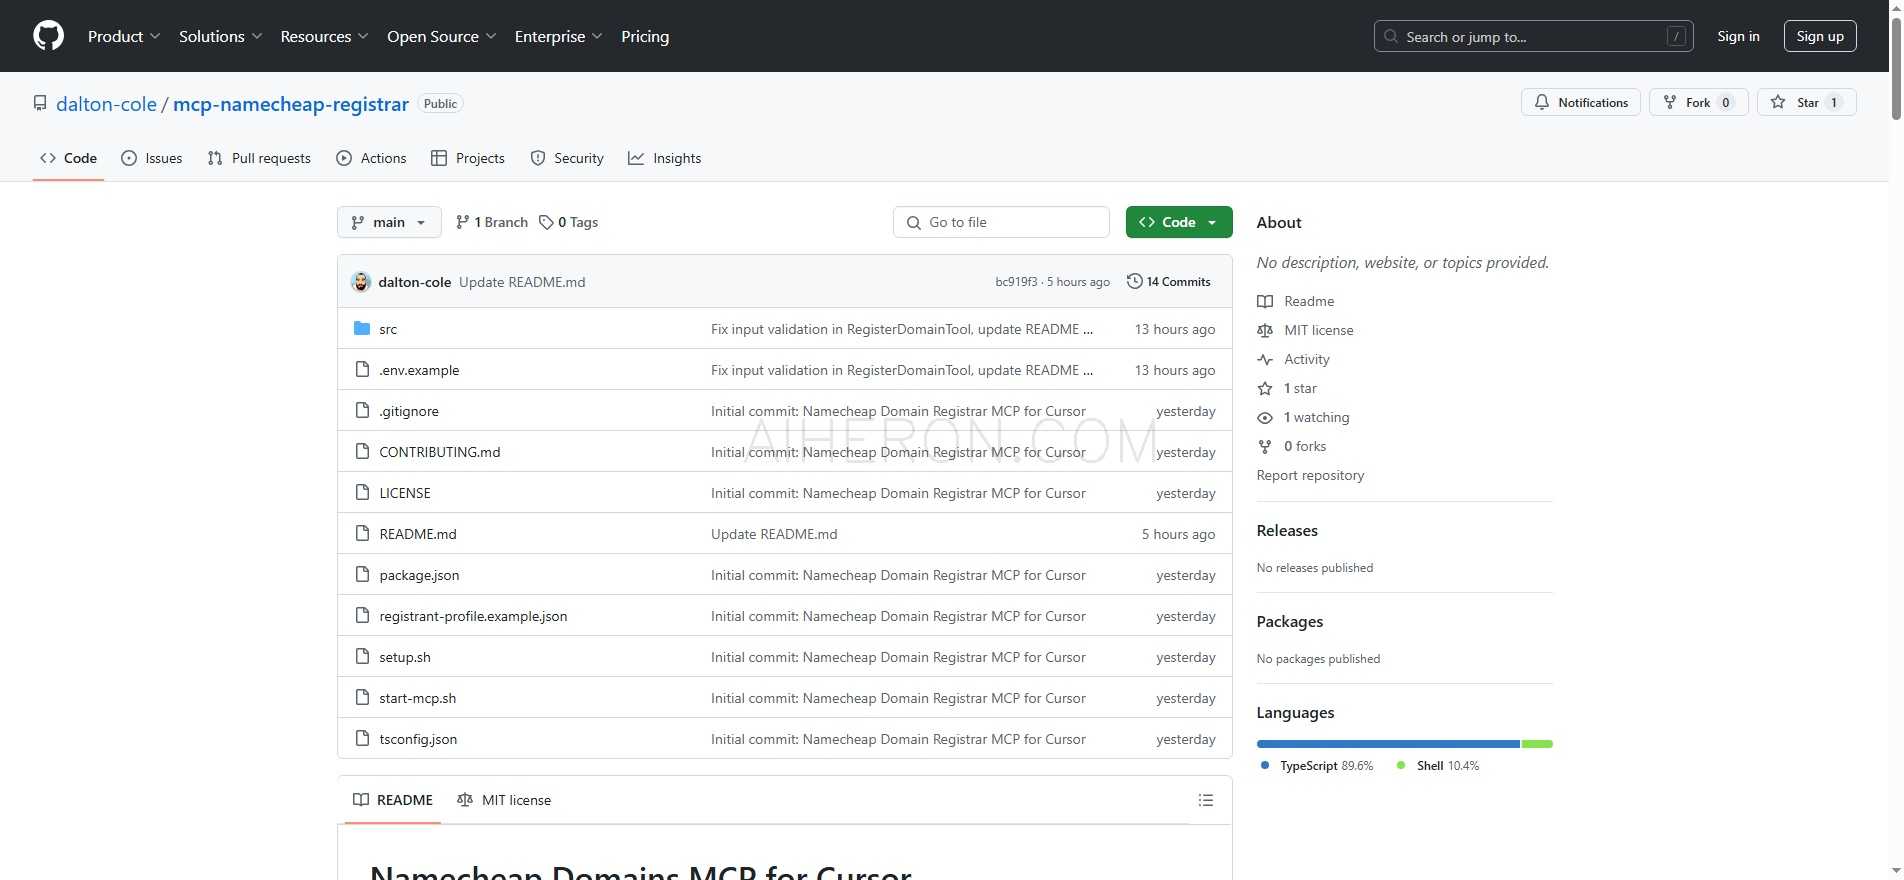
Task: Click the outline list icon in README header
Action: pos(1206,800)
